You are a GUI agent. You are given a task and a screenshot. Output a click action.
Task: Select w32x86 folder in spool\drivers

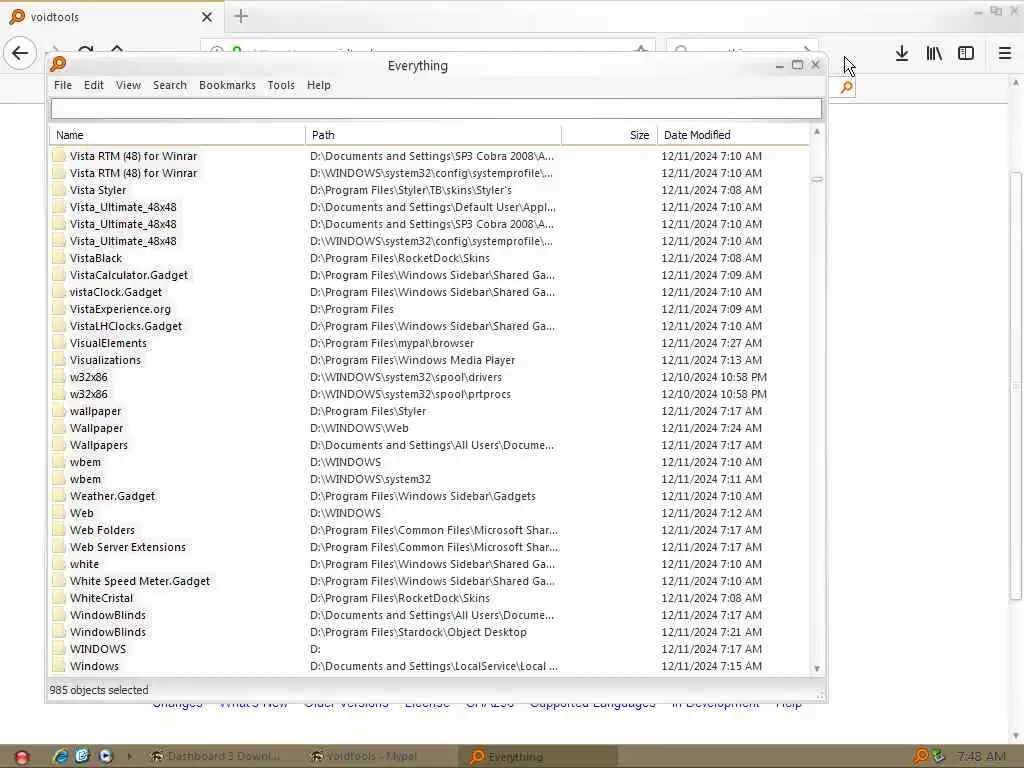(430, 377)
